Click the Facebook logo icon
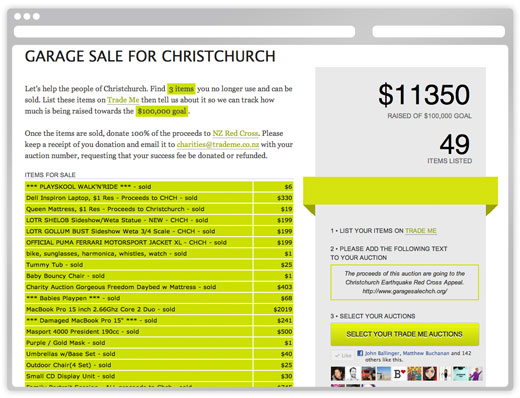 click(360, 353)
